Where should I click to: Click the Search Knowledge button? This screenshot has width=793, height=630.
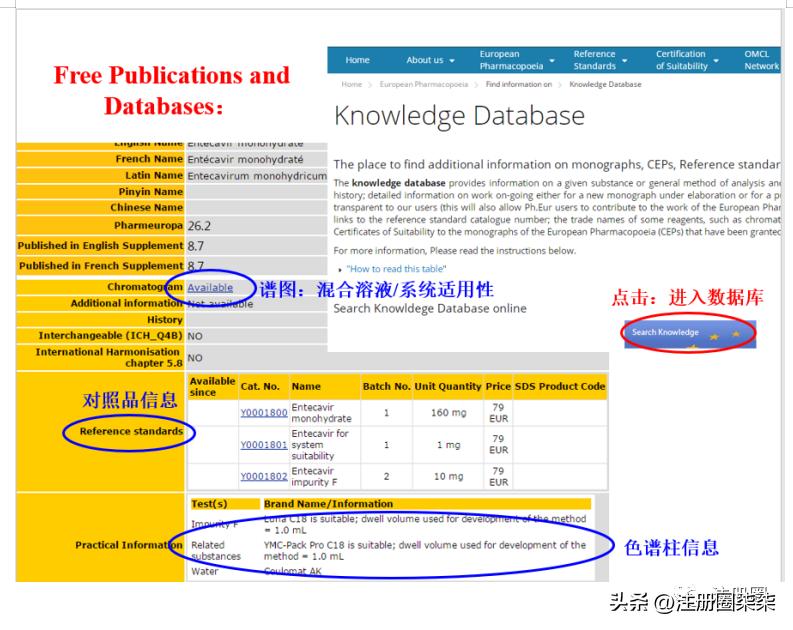click(690, 334)
